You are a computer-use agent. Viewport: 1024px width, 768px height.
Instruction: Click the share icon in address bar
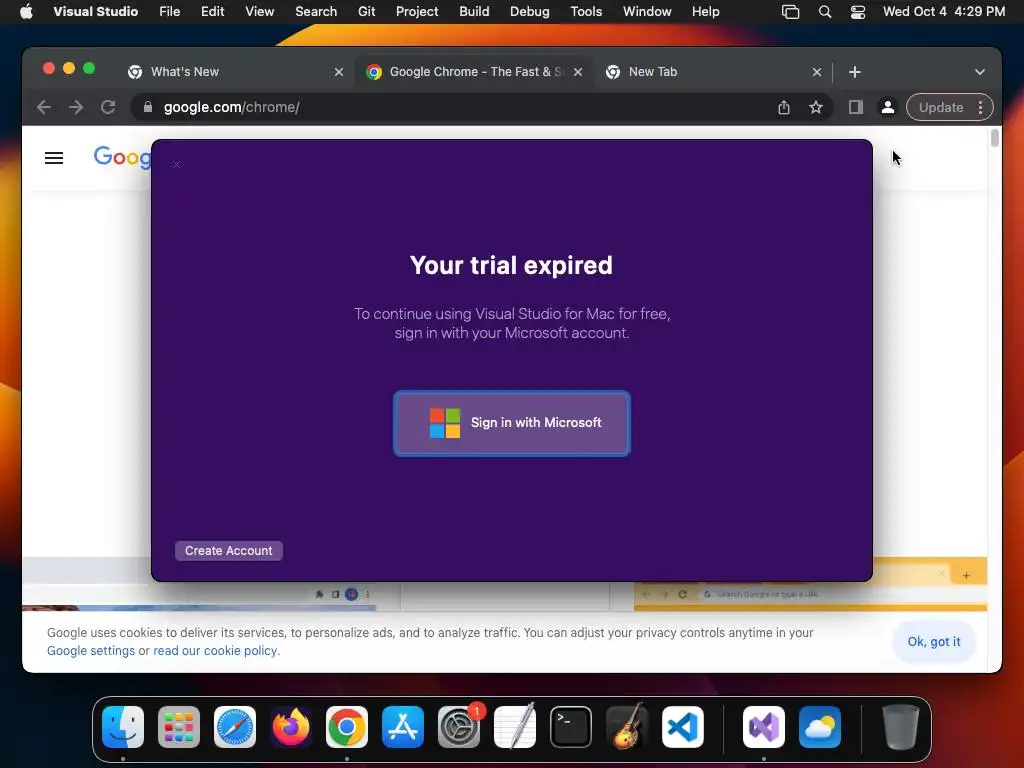pyautogui.click(x=784, y=107)
